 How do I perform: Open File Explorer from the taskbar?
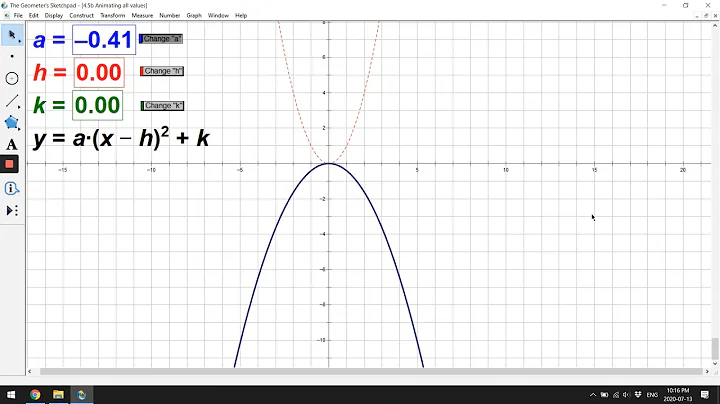click(x=58, y=395)
